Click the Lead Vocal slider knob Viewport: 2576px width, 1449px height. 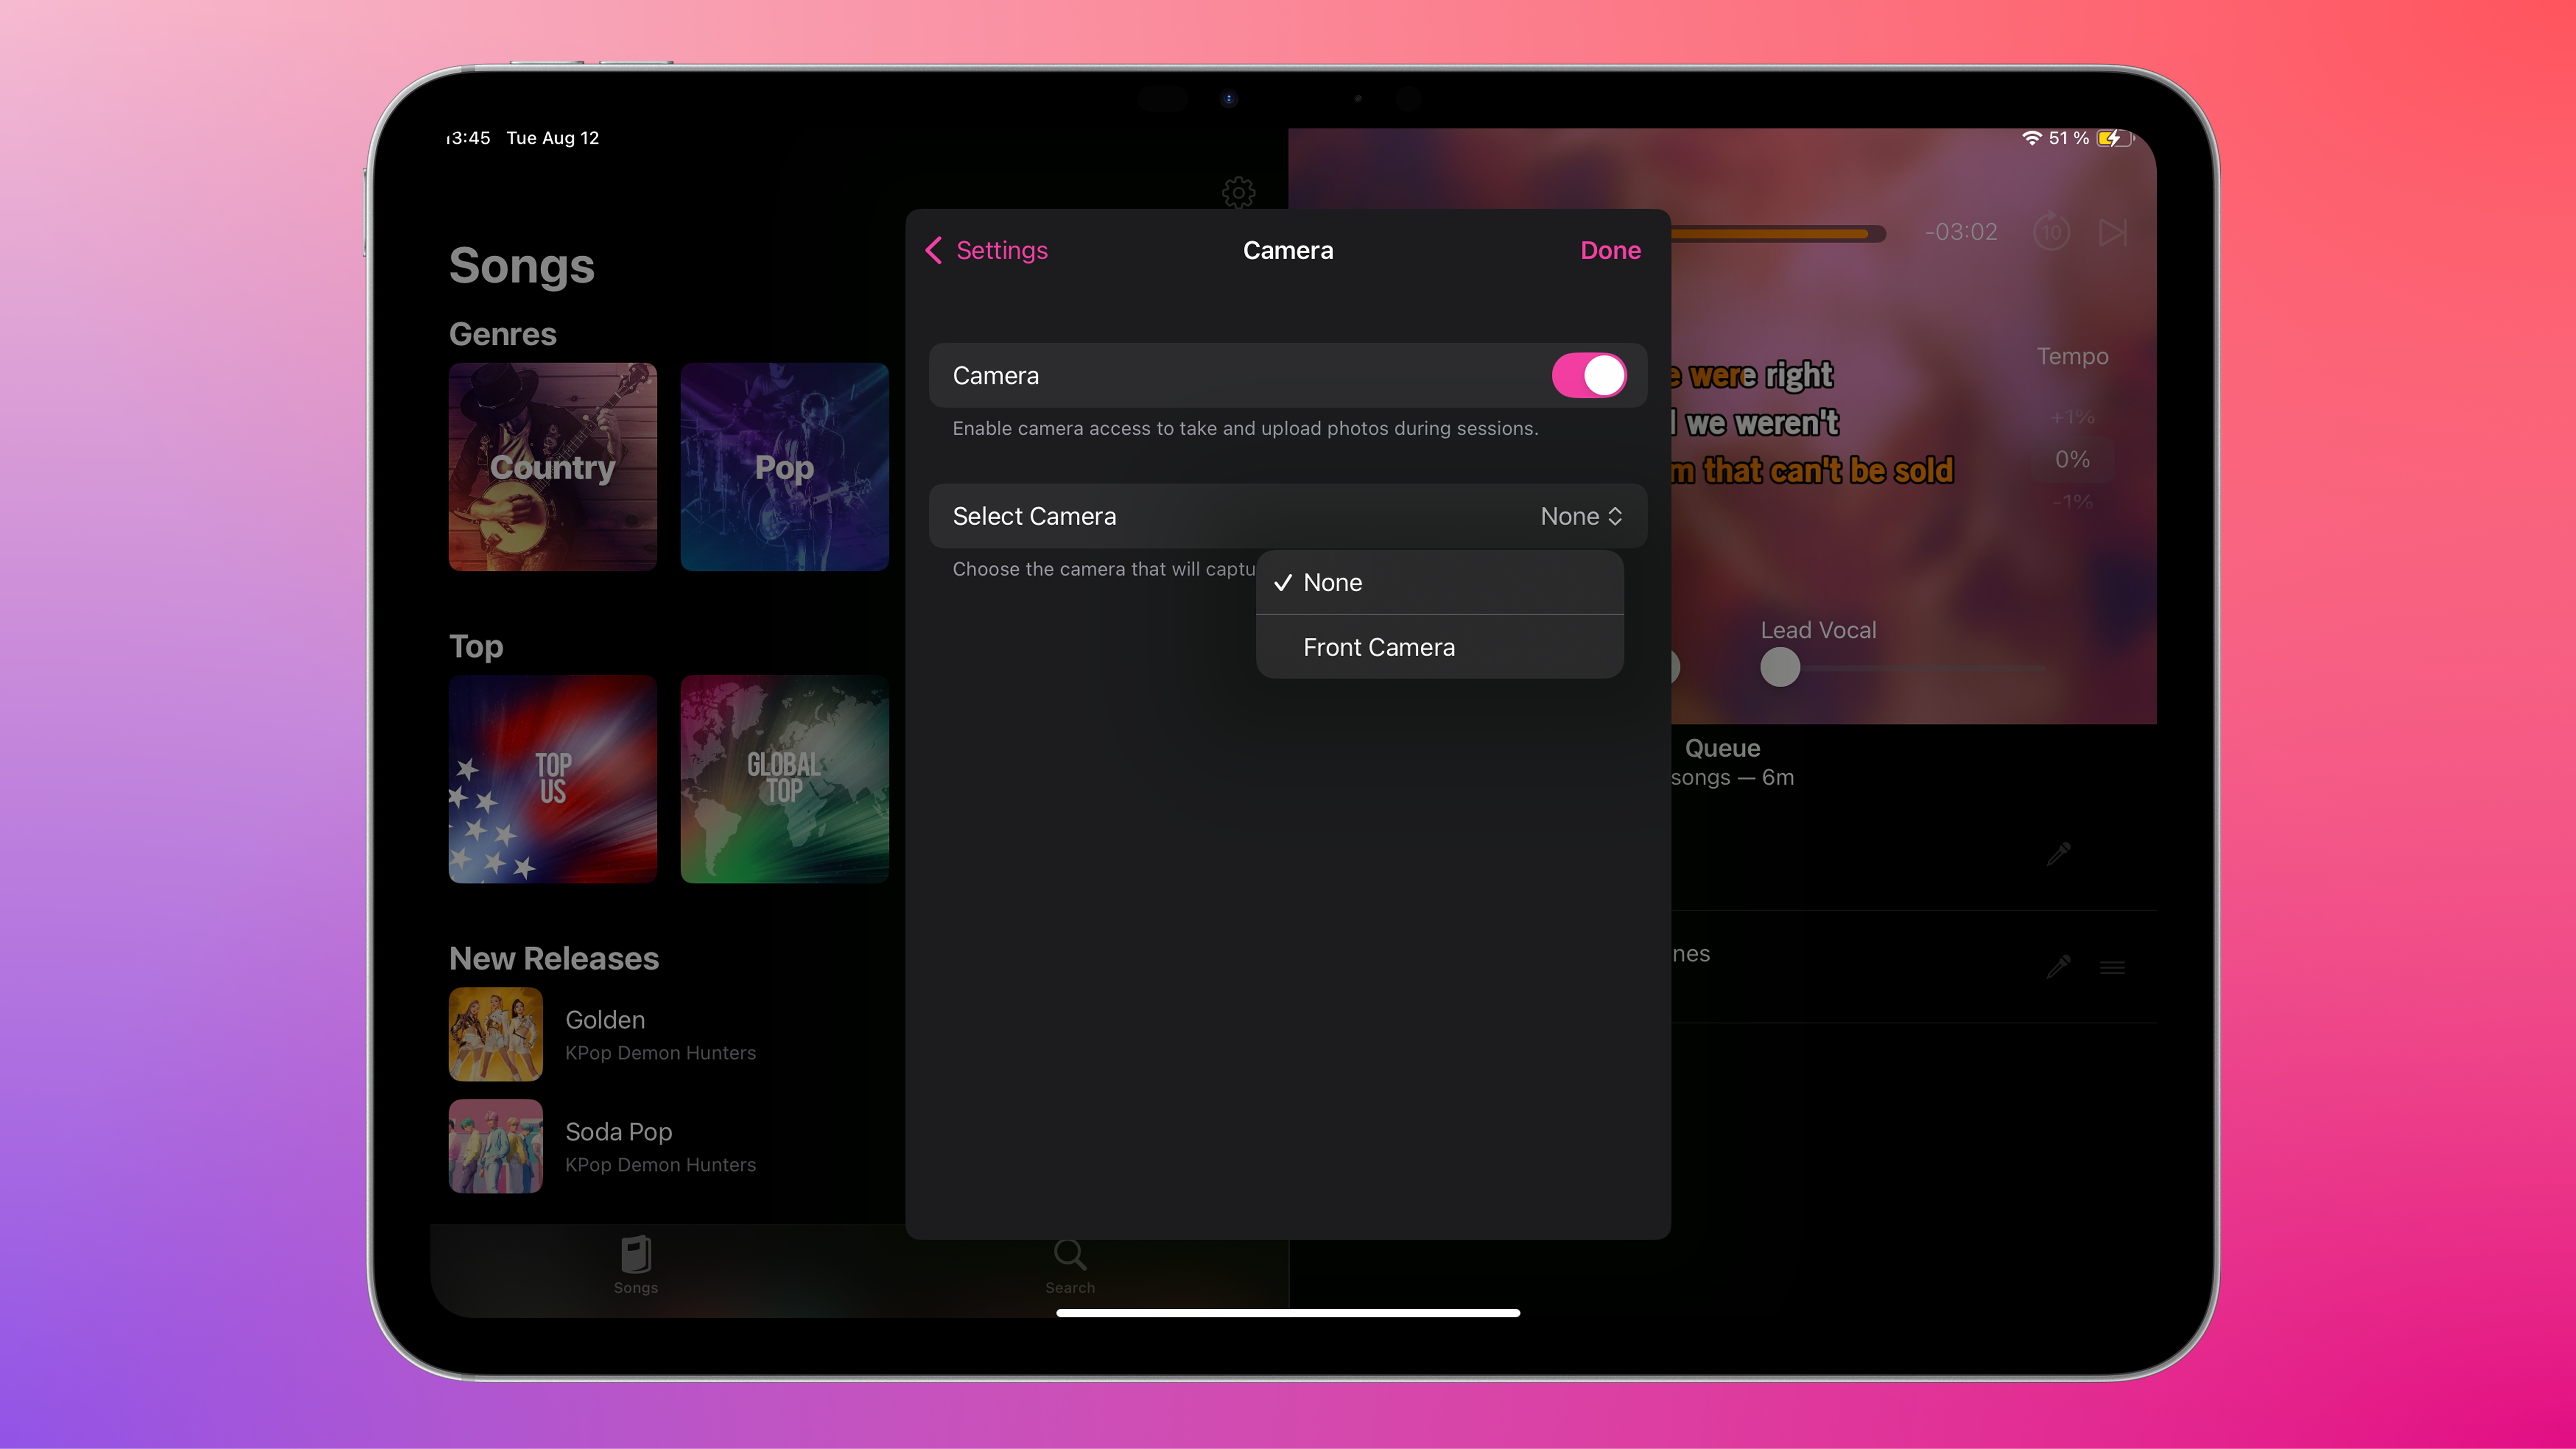1780,667
